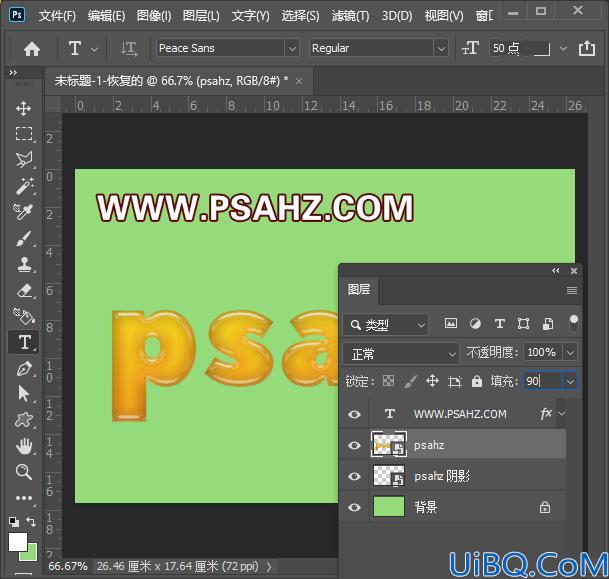
Task: Filter layers by smart objects icon
Action: click(x=548, y=323)
